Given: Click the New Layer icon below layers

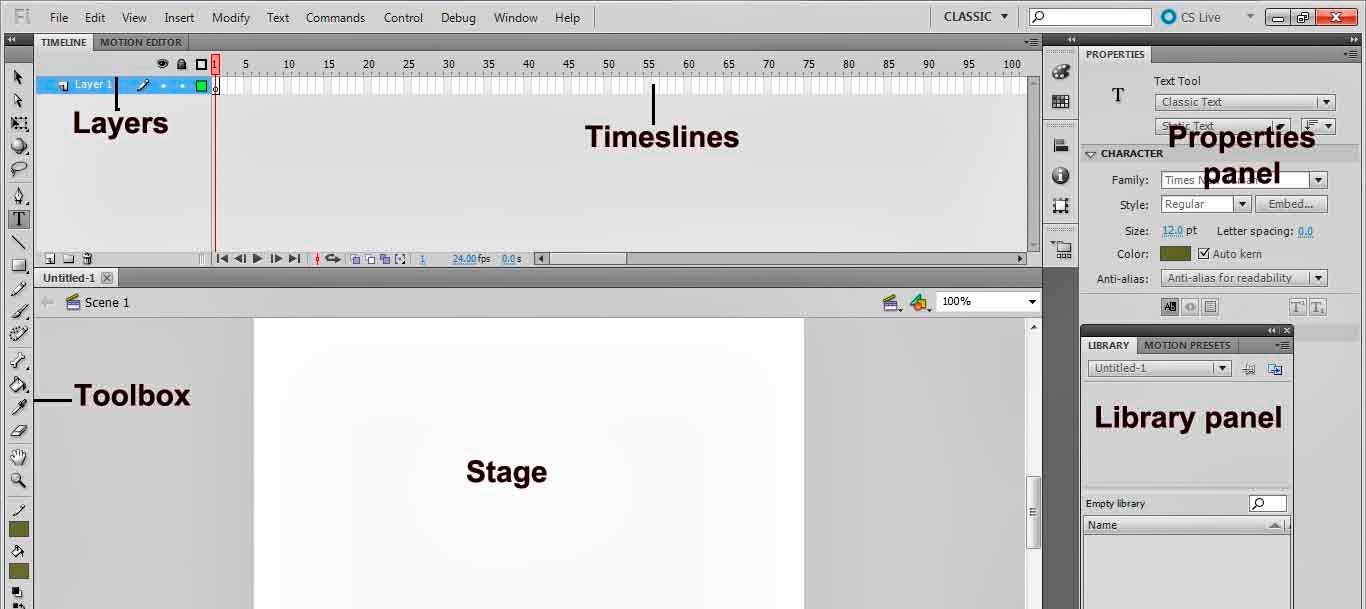Looking at the screenshot, I should [x=50, y=258].
